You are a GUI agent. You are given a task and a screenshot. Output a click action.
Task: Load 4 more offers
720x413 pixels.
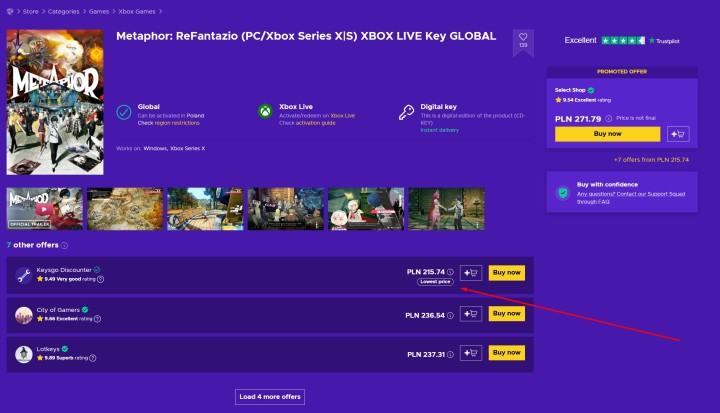click(x=270, y=397)
